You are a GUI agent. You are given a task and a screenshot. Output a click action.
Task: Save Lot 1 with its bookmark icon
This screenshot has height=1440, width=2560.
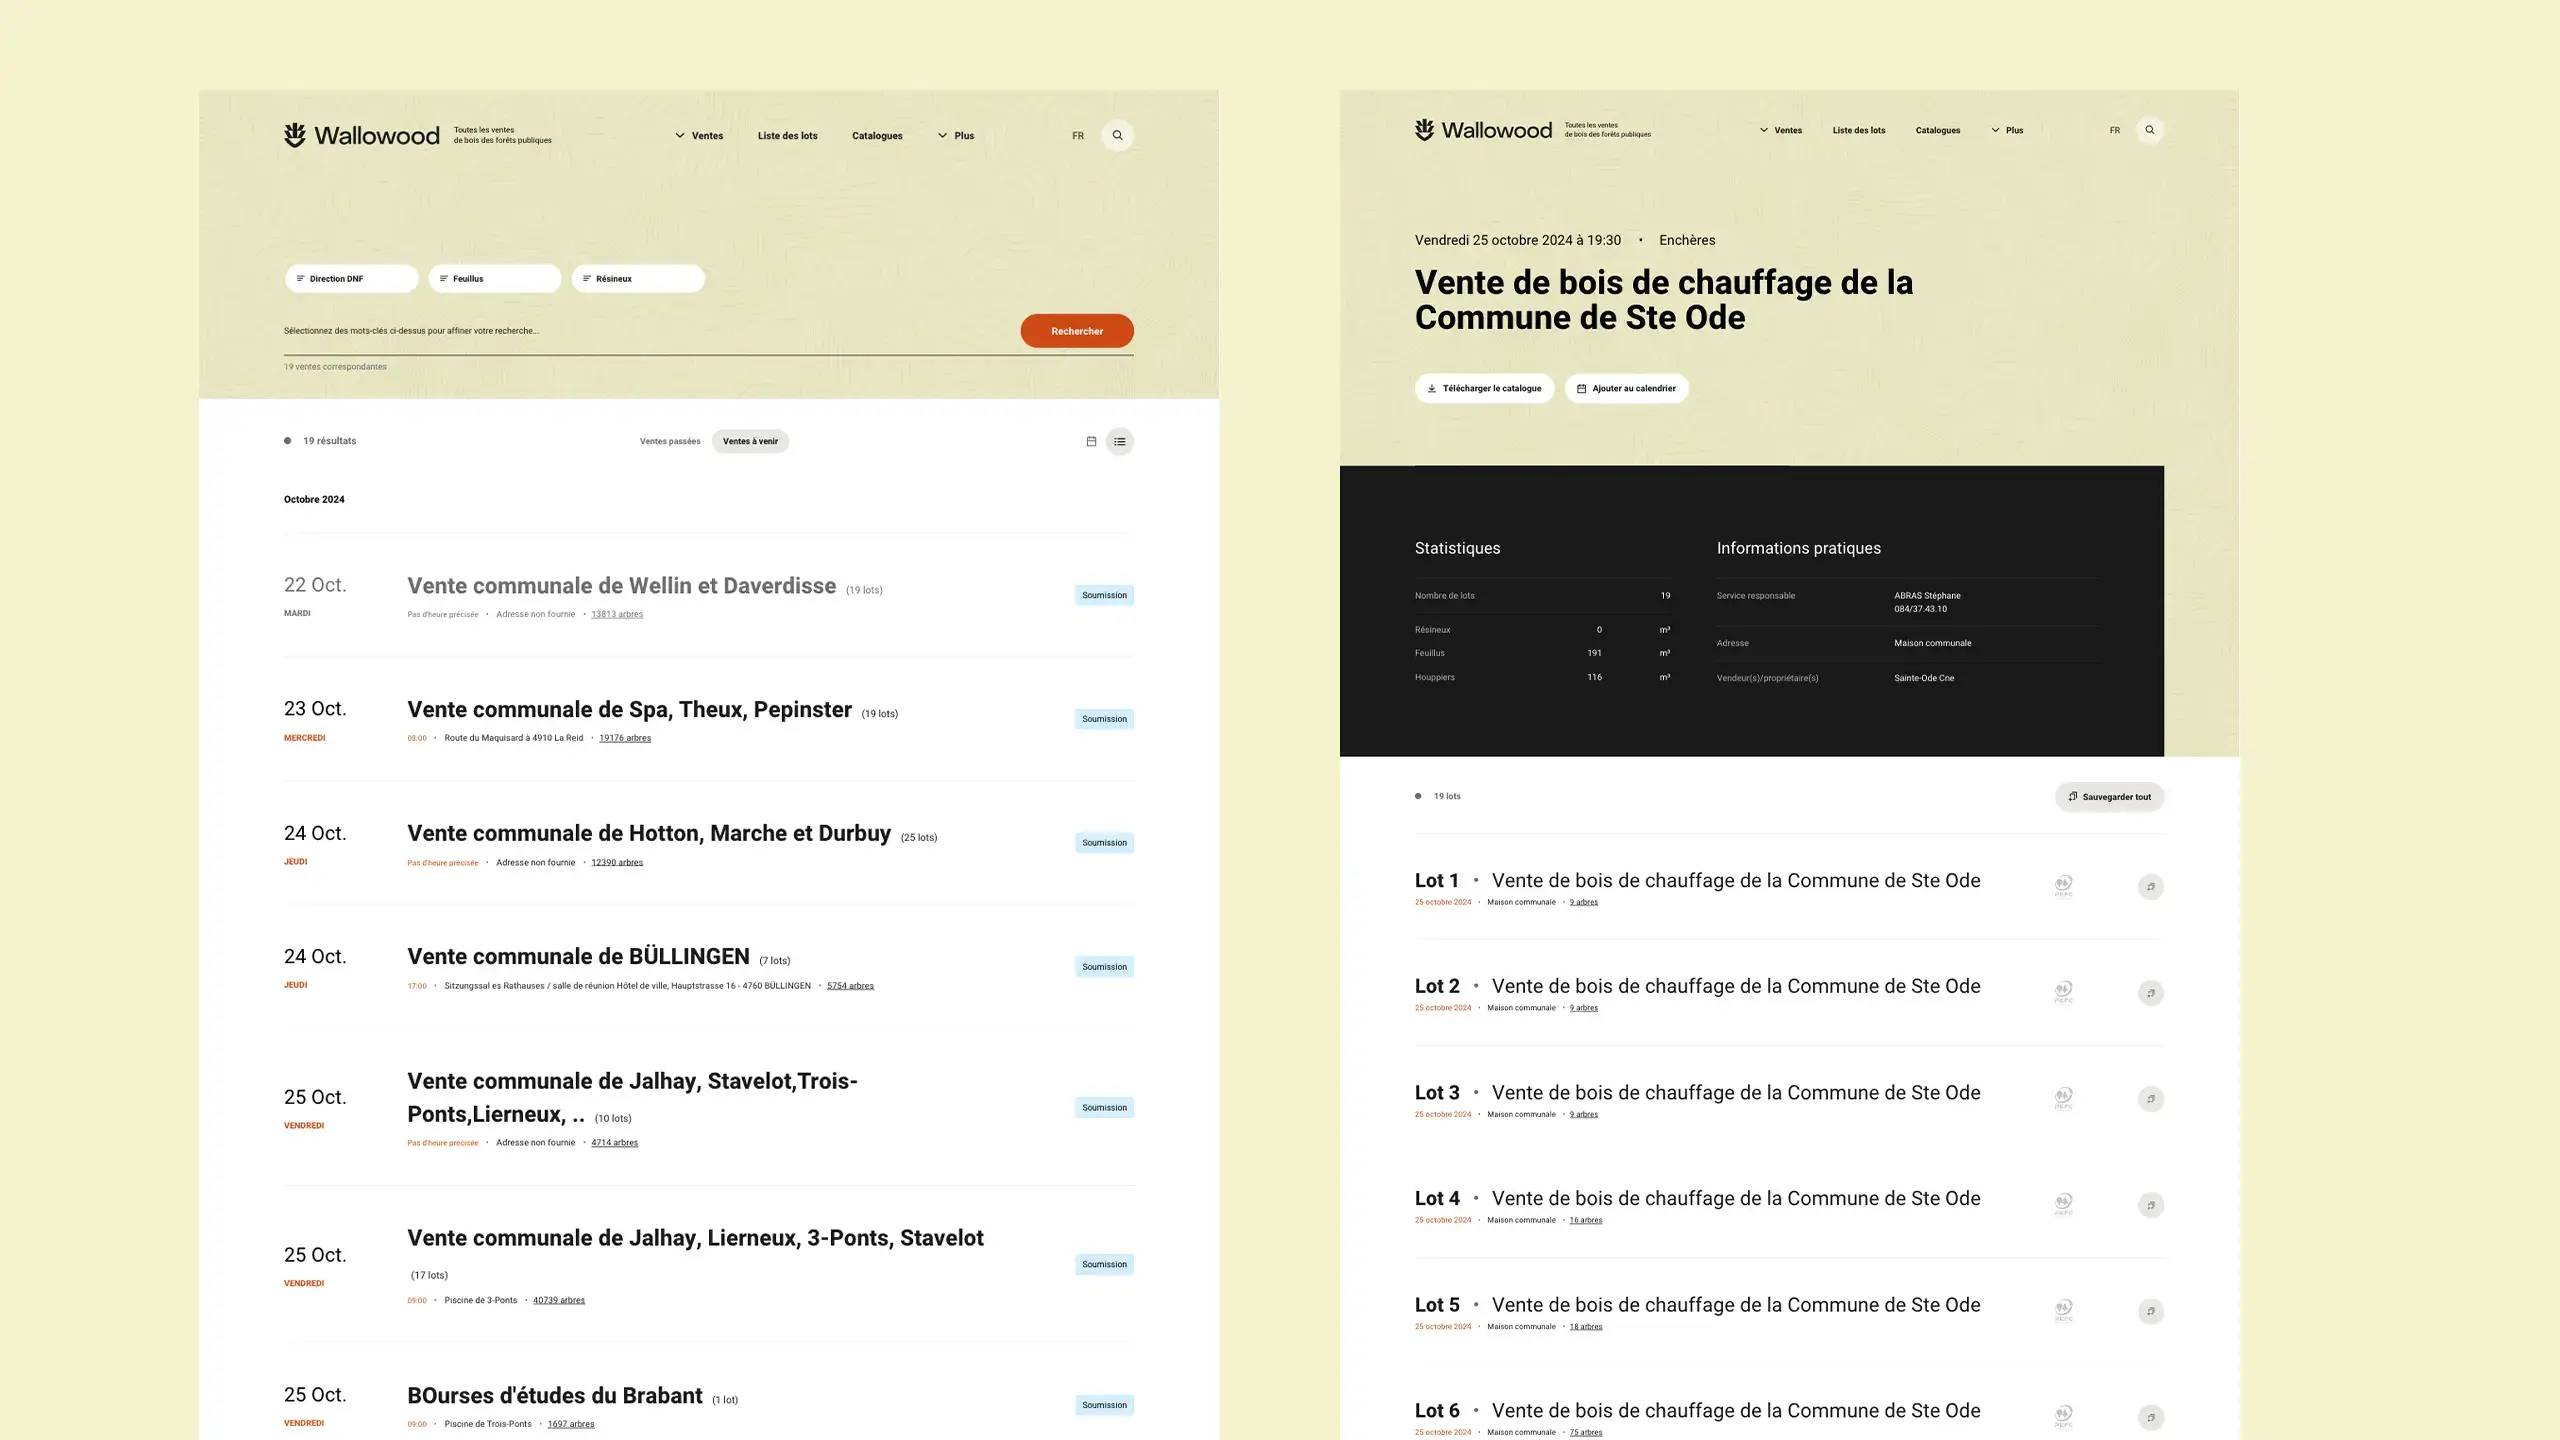pyautogui.click(x=2150, y=887)
